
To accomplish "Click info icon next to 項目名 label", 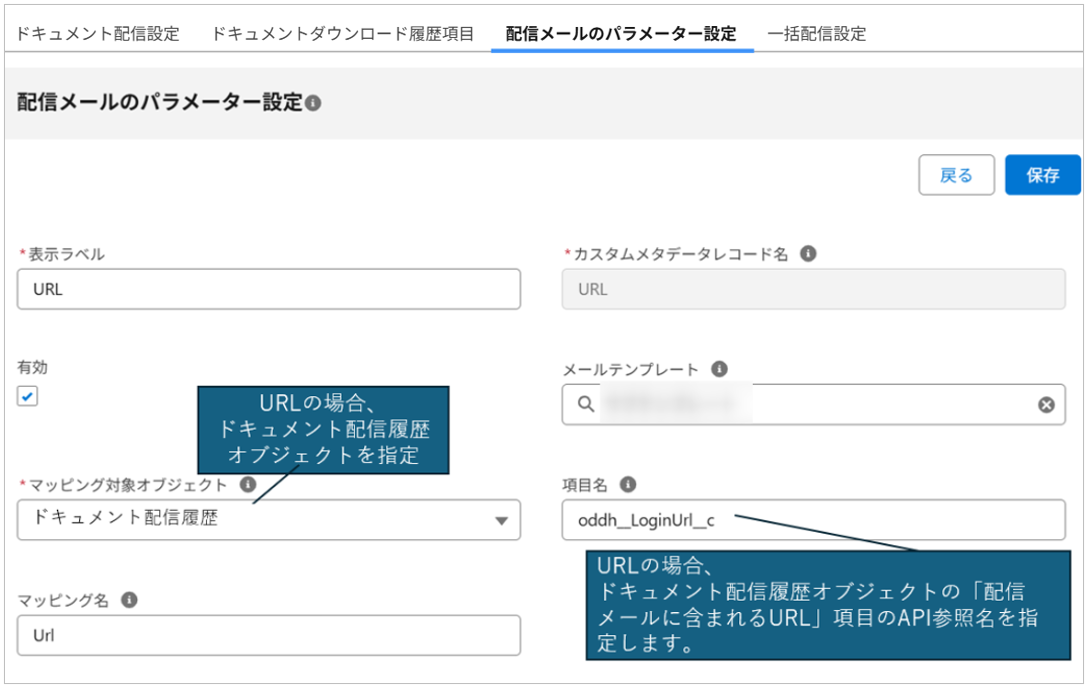I will (x=628, y=485).
